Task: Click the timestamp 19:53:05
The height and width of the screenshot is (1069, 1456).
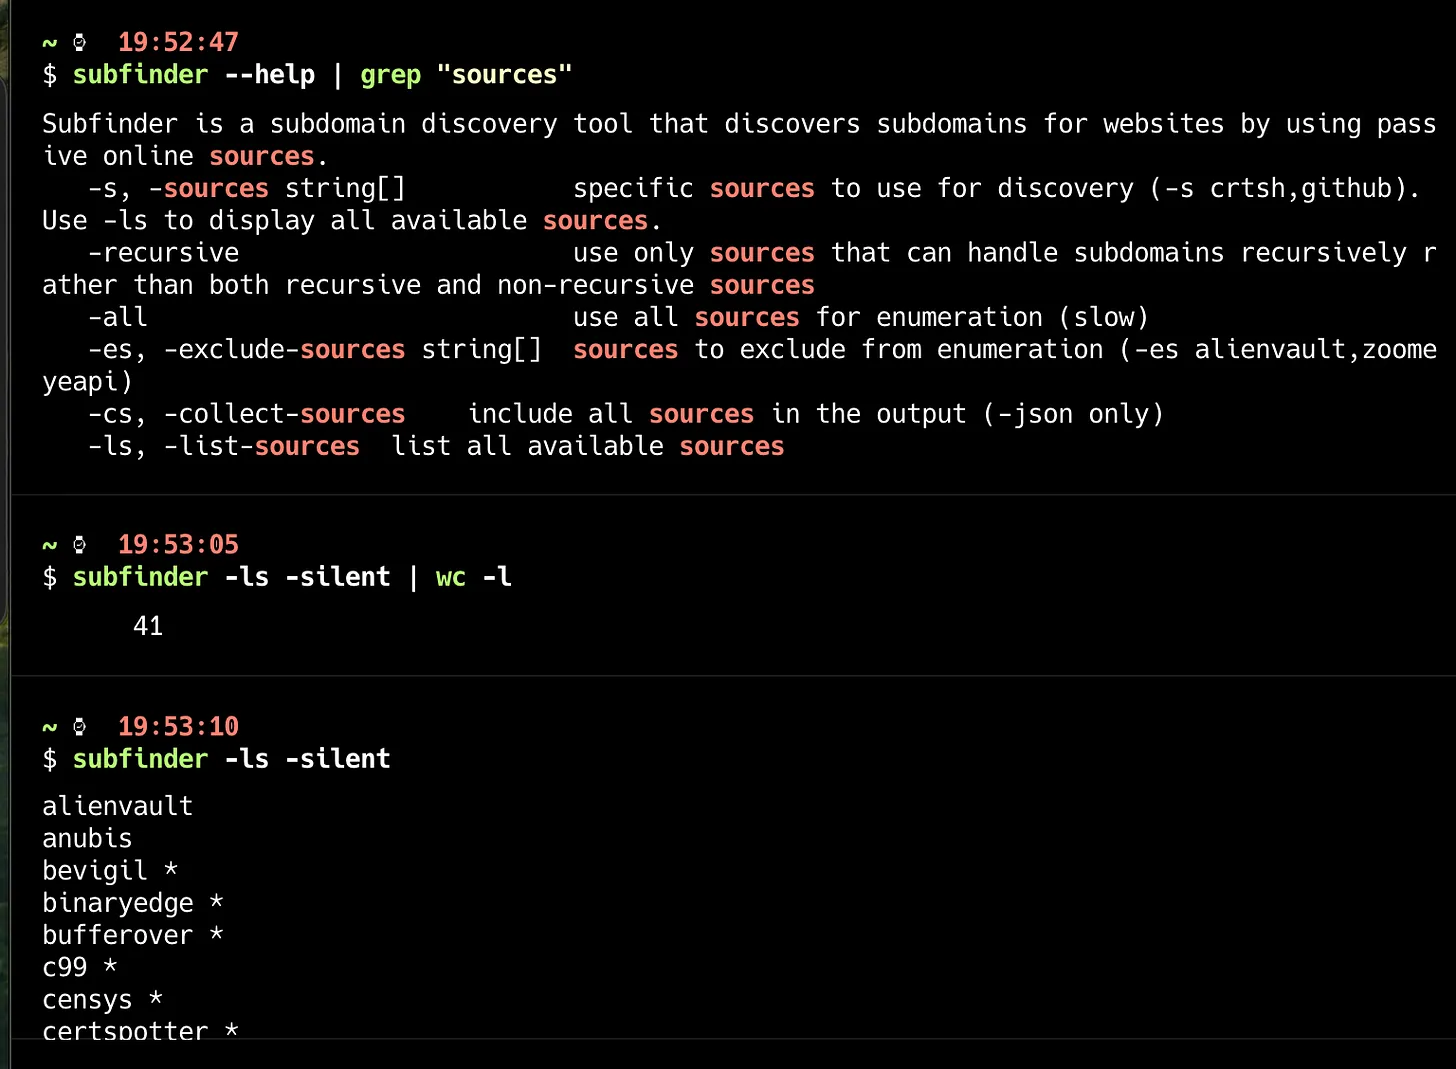Action: tap(178, 544)
